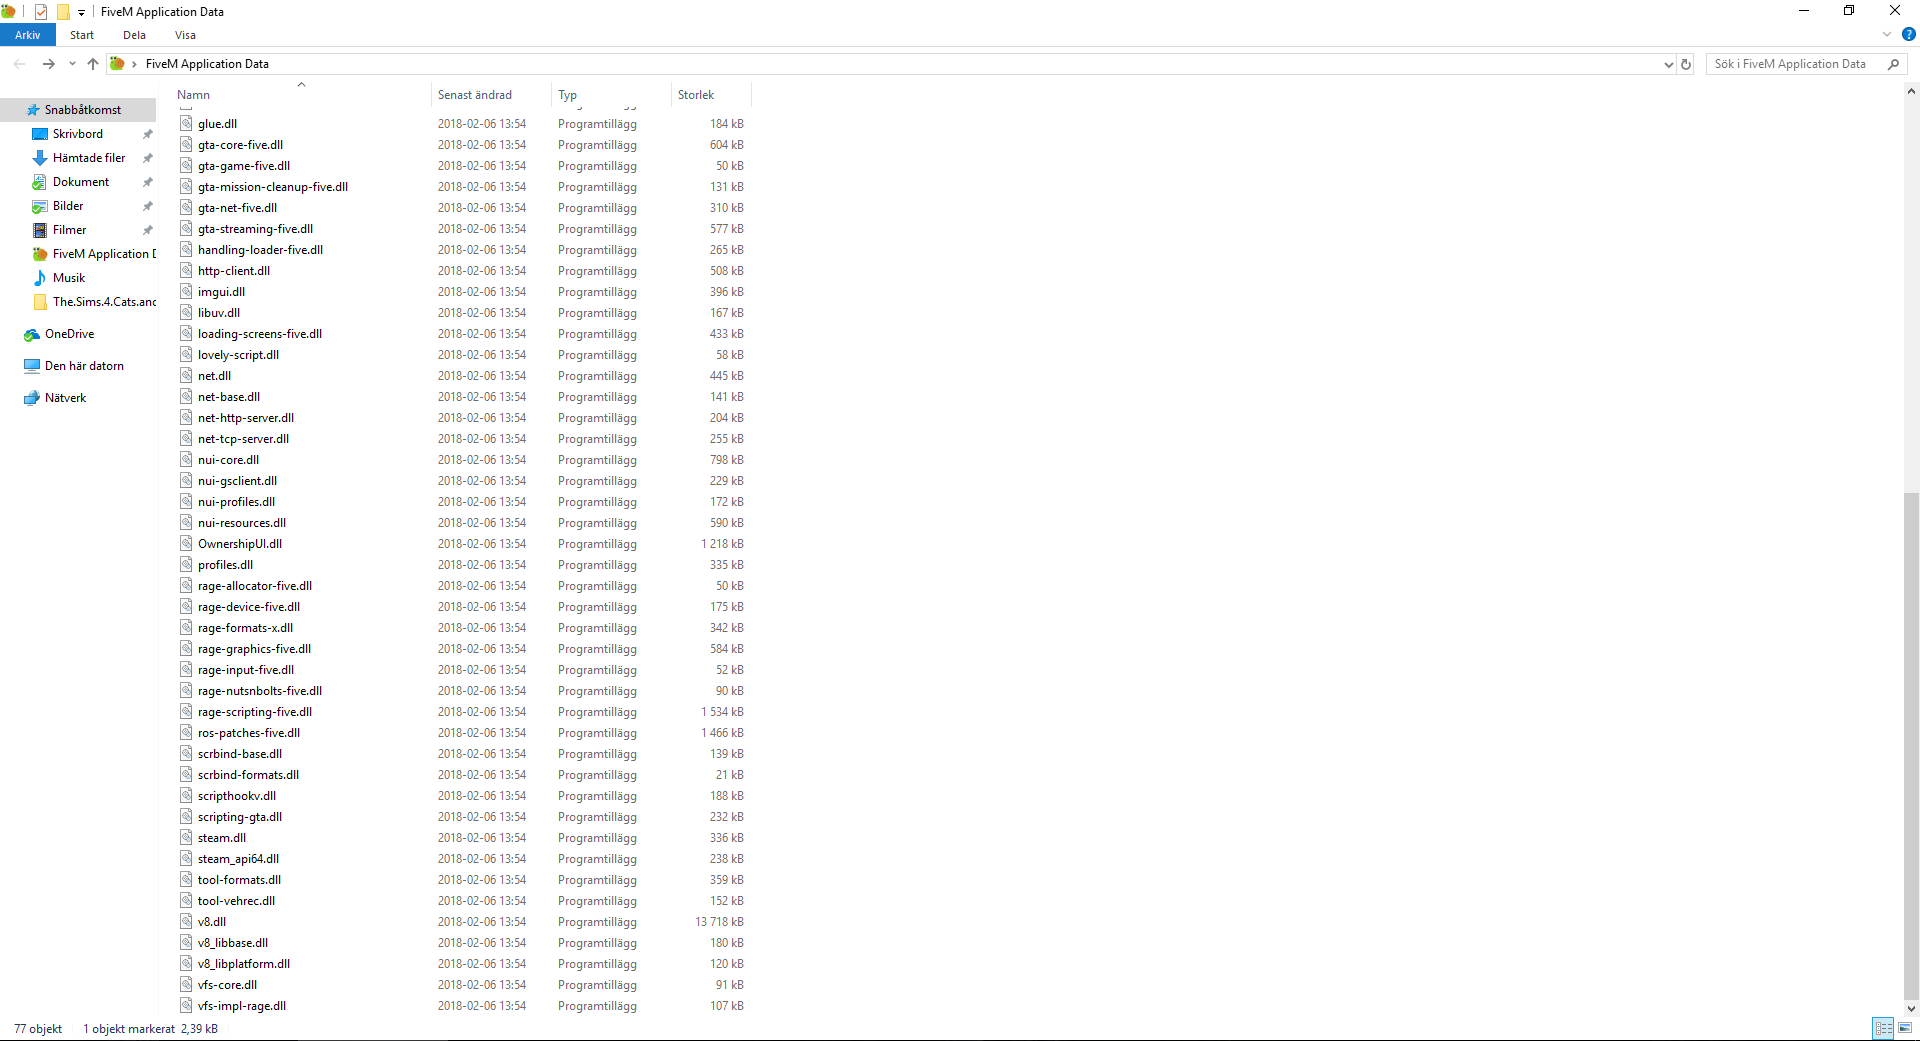Open Skrivbord in the navigation pane
This screenshot has height=1041, width=1920.
(78, 134)
